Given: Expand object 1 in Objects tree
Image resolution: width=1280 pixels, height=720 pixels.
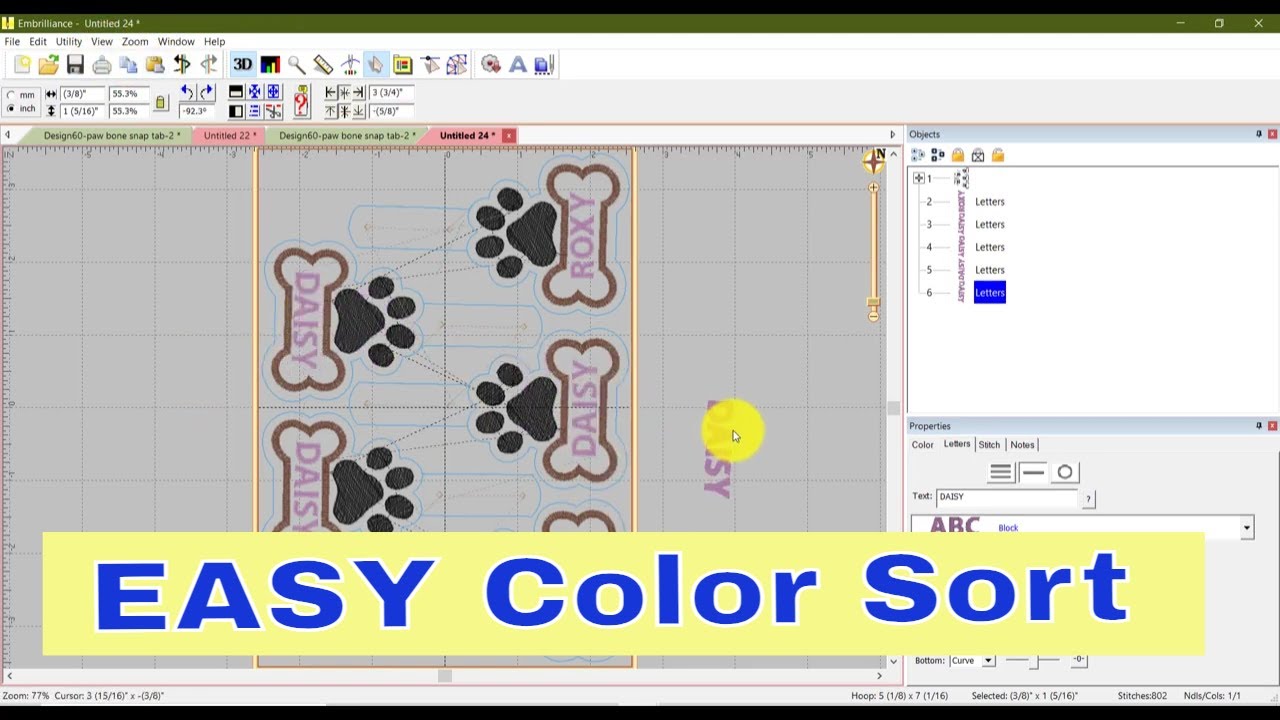Looking at the screenshot, I should click(918, 178).
